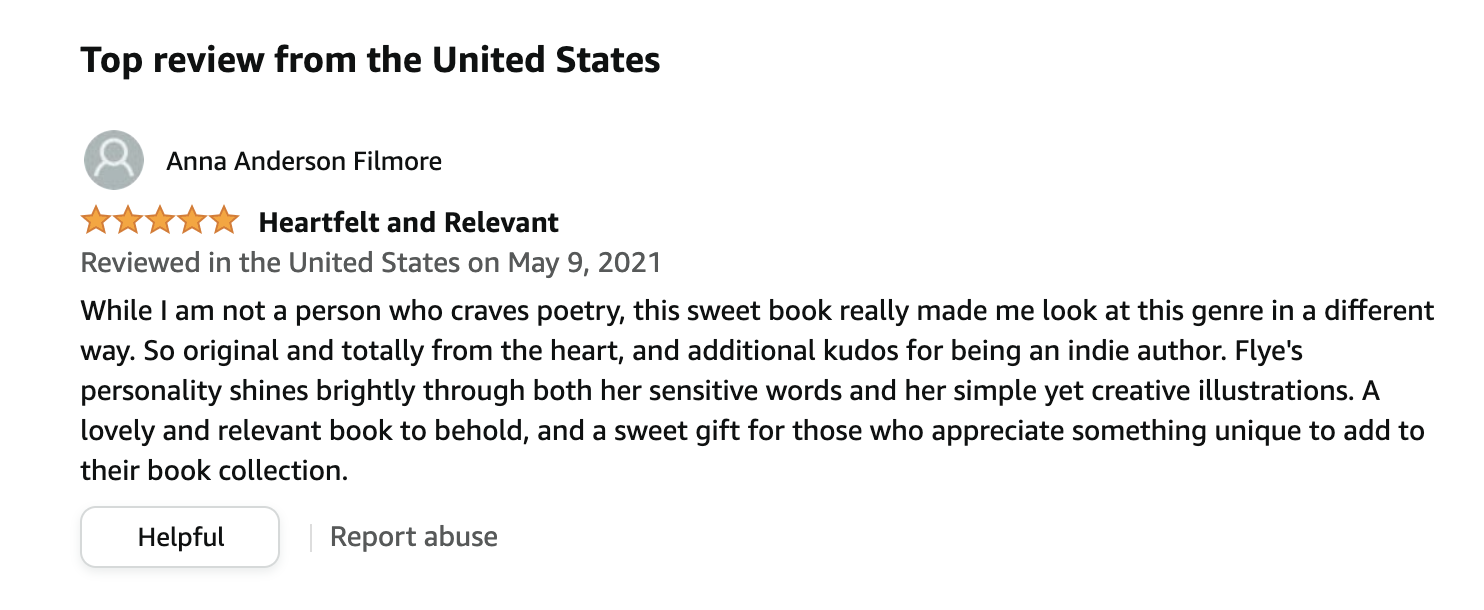Click the Report abuse link
Screen dimensions: 1484x610
(414, 537)
